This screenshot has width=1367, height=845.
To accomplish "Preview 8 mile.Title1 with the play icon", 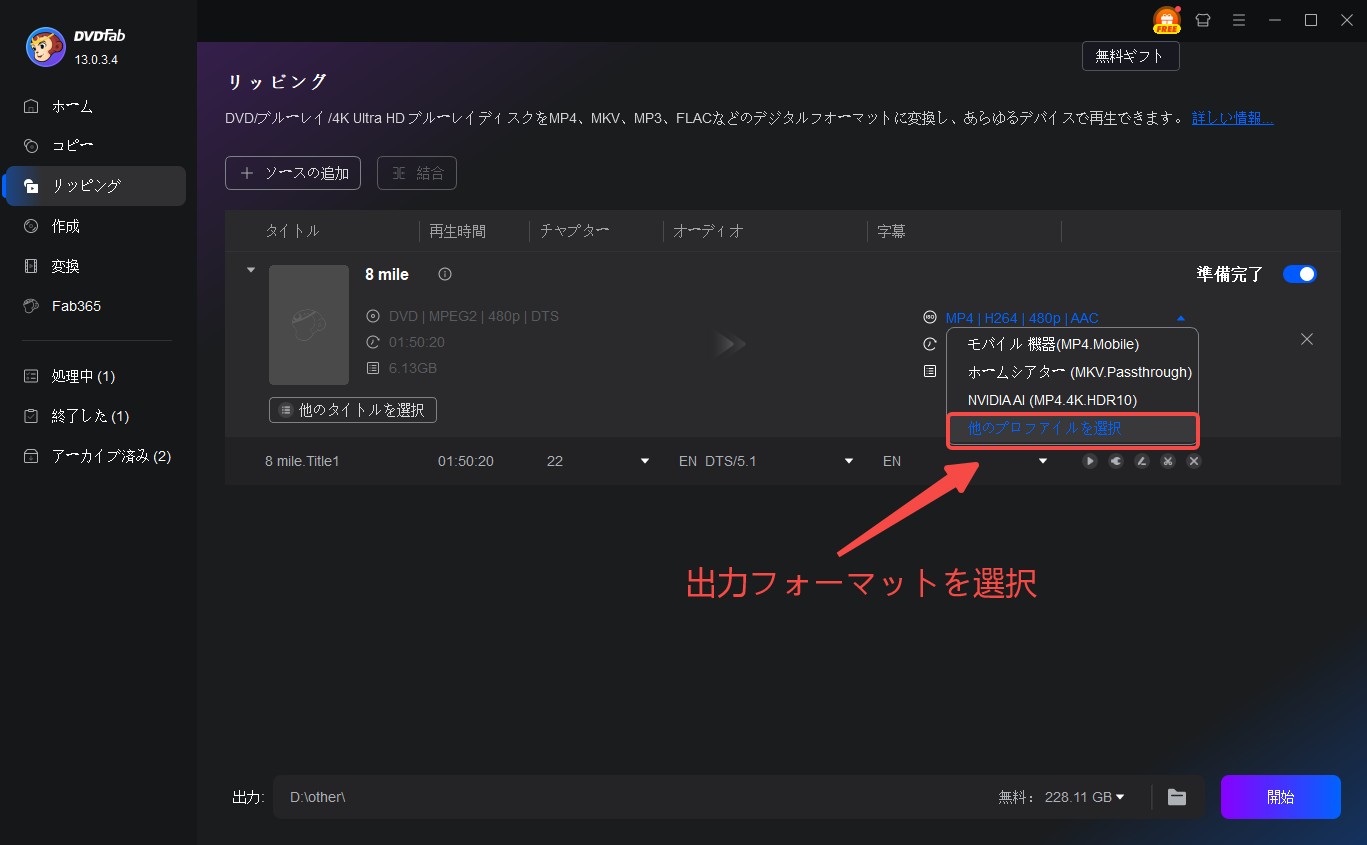I will click(1090, 461).
